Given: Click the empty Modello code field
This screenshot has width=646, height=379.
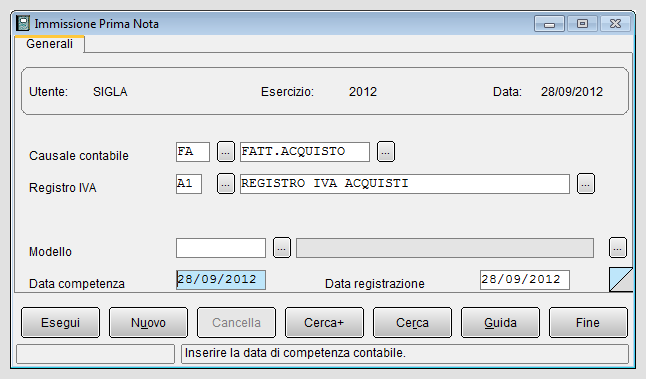Looking at the screenshot, I should click(221, 248).
